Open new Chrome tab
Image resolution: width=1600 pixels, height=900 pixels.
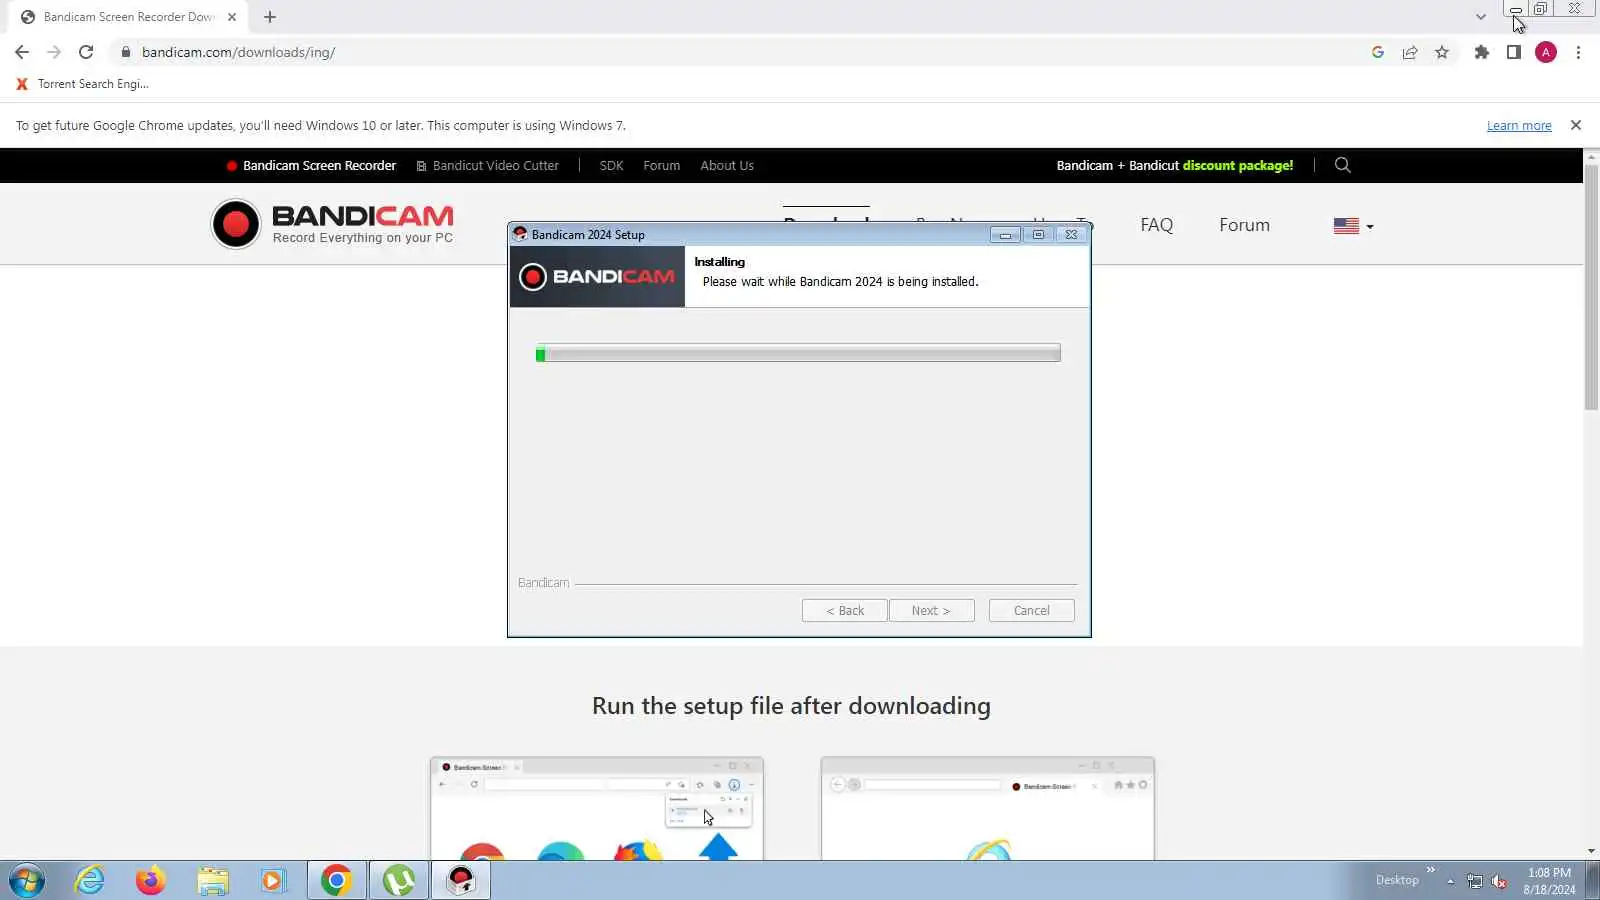click(270, 17)
